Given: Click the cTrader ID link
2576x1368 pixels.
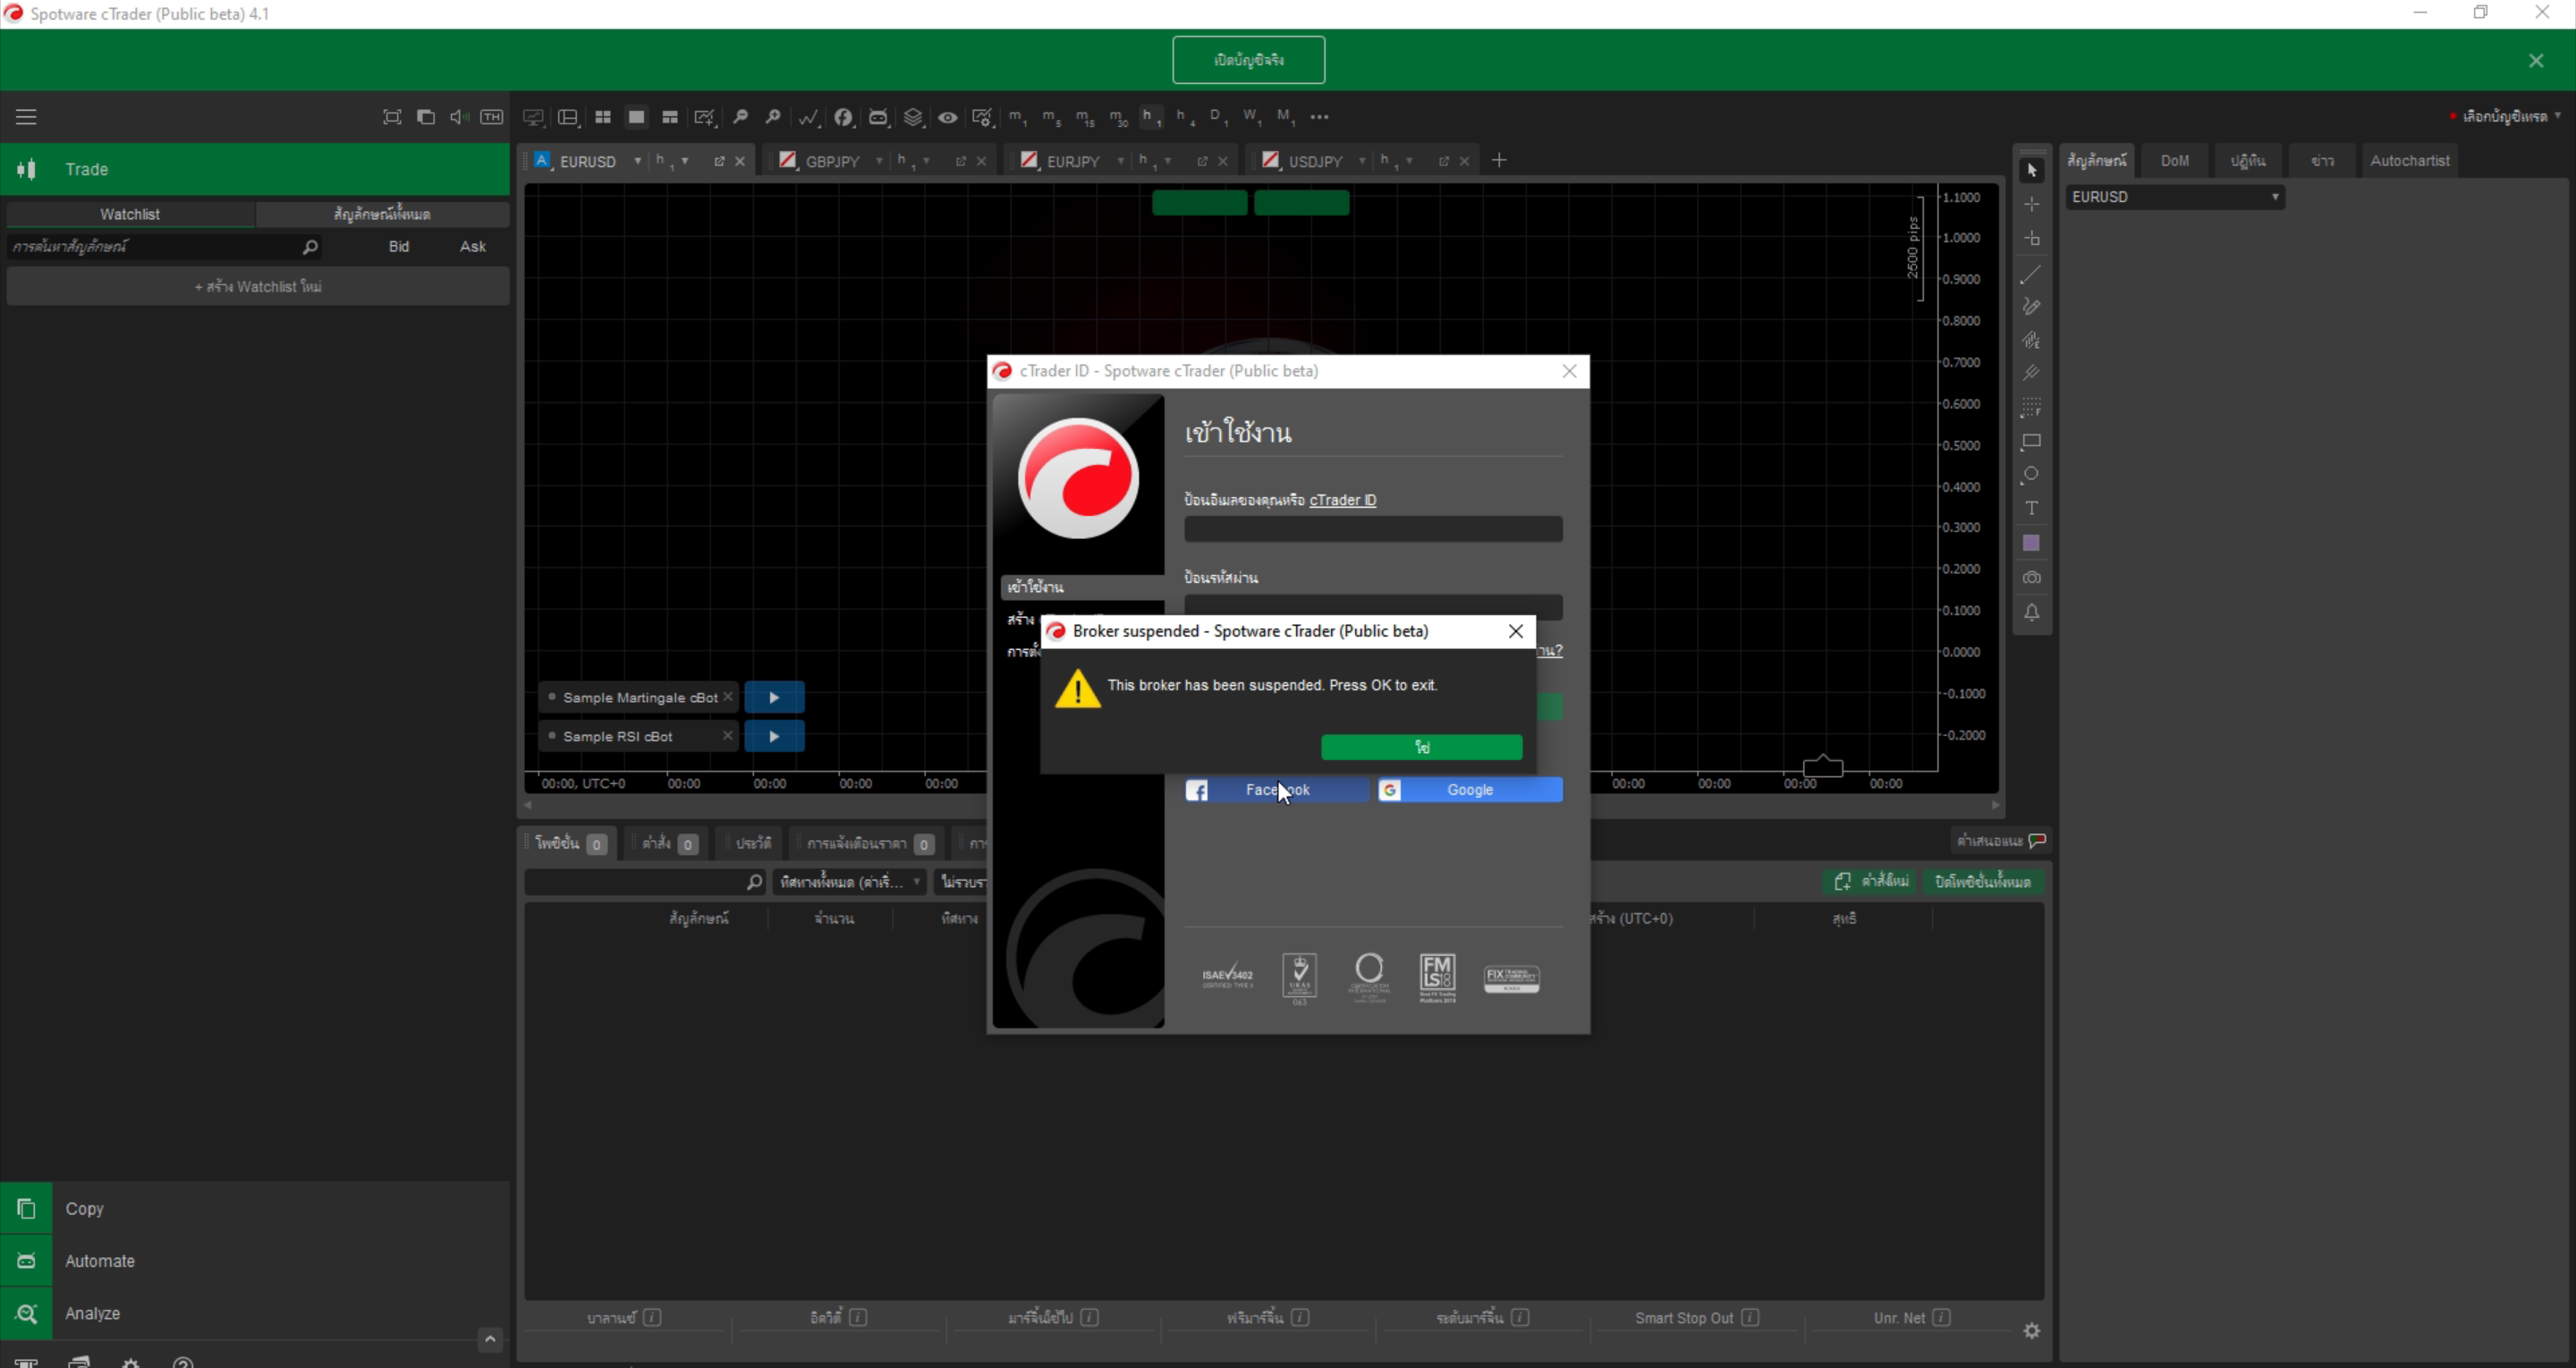Looking at the screenshot, I should [x=1342, y=500].
